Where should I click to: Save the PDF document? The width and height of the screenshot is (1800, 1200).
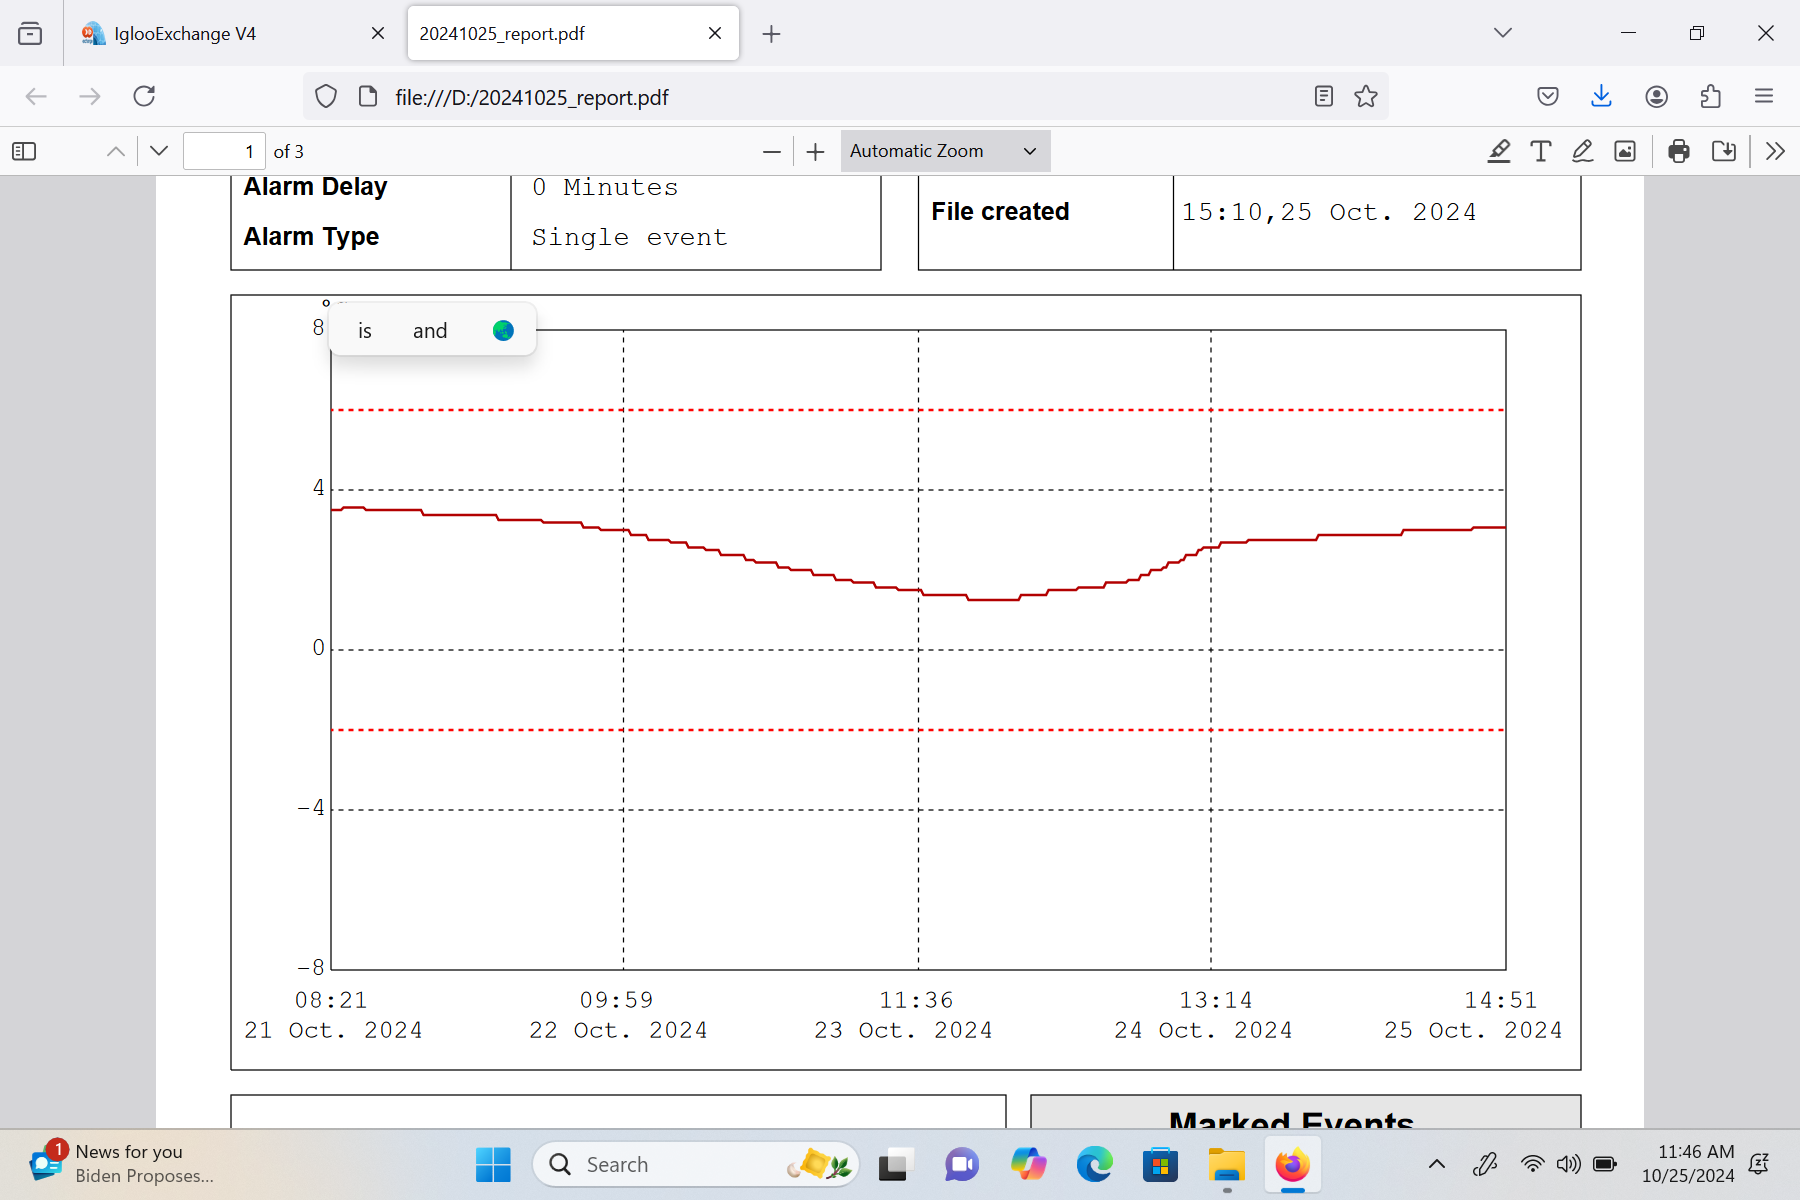tap(1724, 151)
